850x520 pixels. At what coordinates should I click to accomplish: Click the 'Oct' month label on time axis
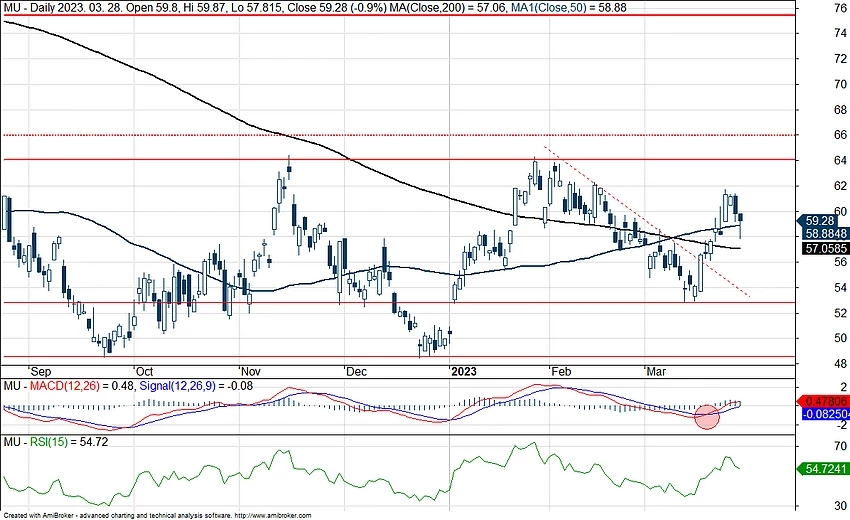point(144,371)
